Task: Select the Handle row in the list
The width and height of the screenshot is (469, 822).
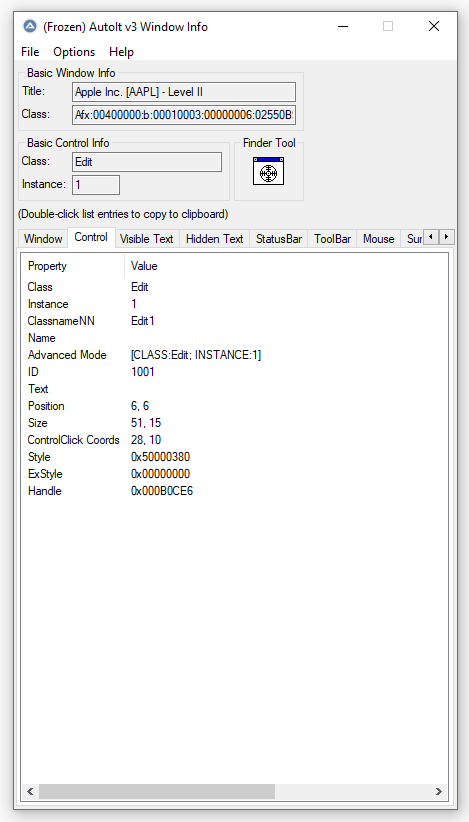Action: [x=234, y=491]
